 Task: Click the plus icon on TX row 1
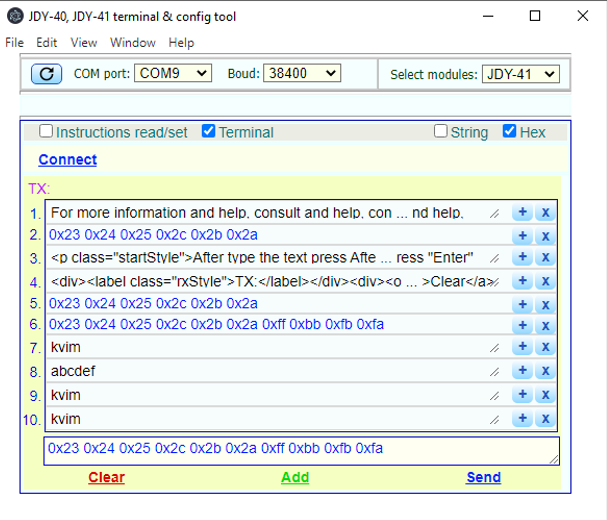click(x=523, y=212)
